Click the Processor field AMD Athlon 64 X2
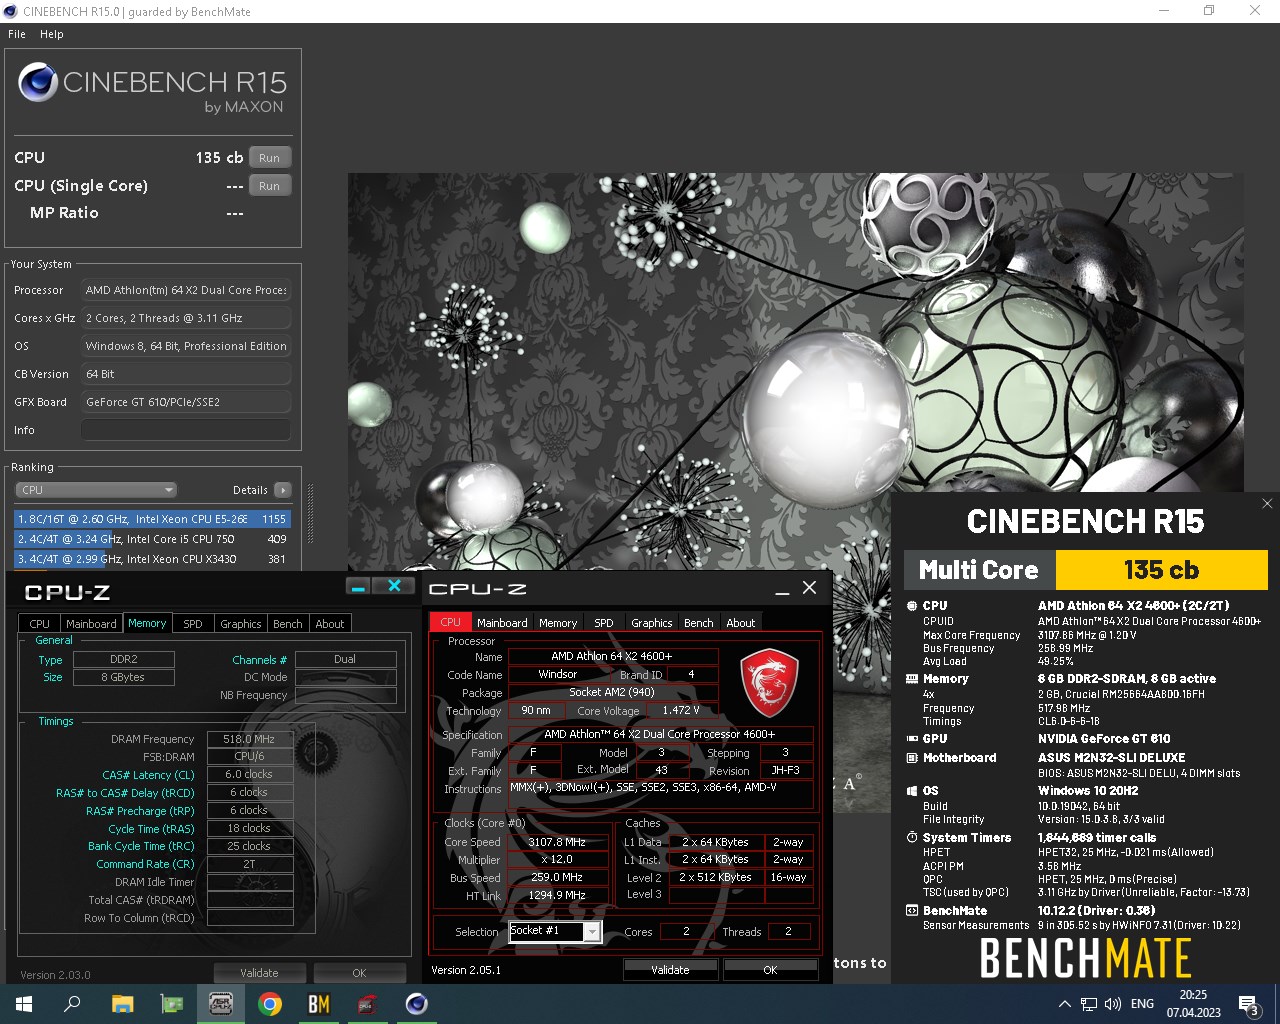 [x=186, y=290]
